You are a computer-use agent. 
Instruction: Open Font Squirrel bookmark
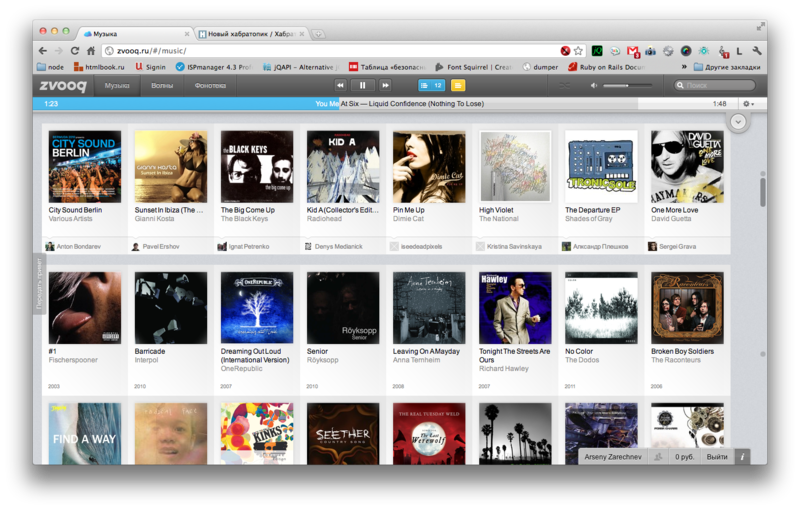coord(473,67)
